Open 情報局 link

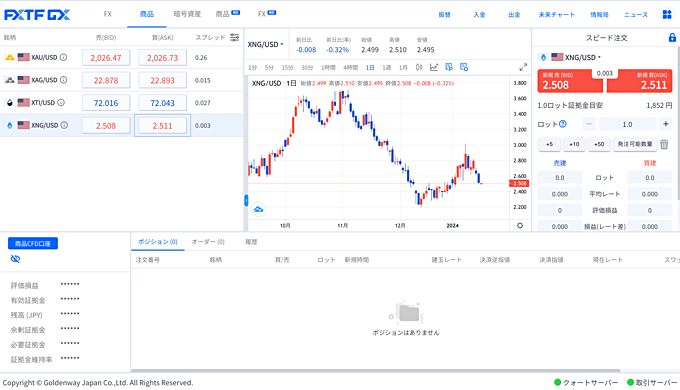coord(599,15)
